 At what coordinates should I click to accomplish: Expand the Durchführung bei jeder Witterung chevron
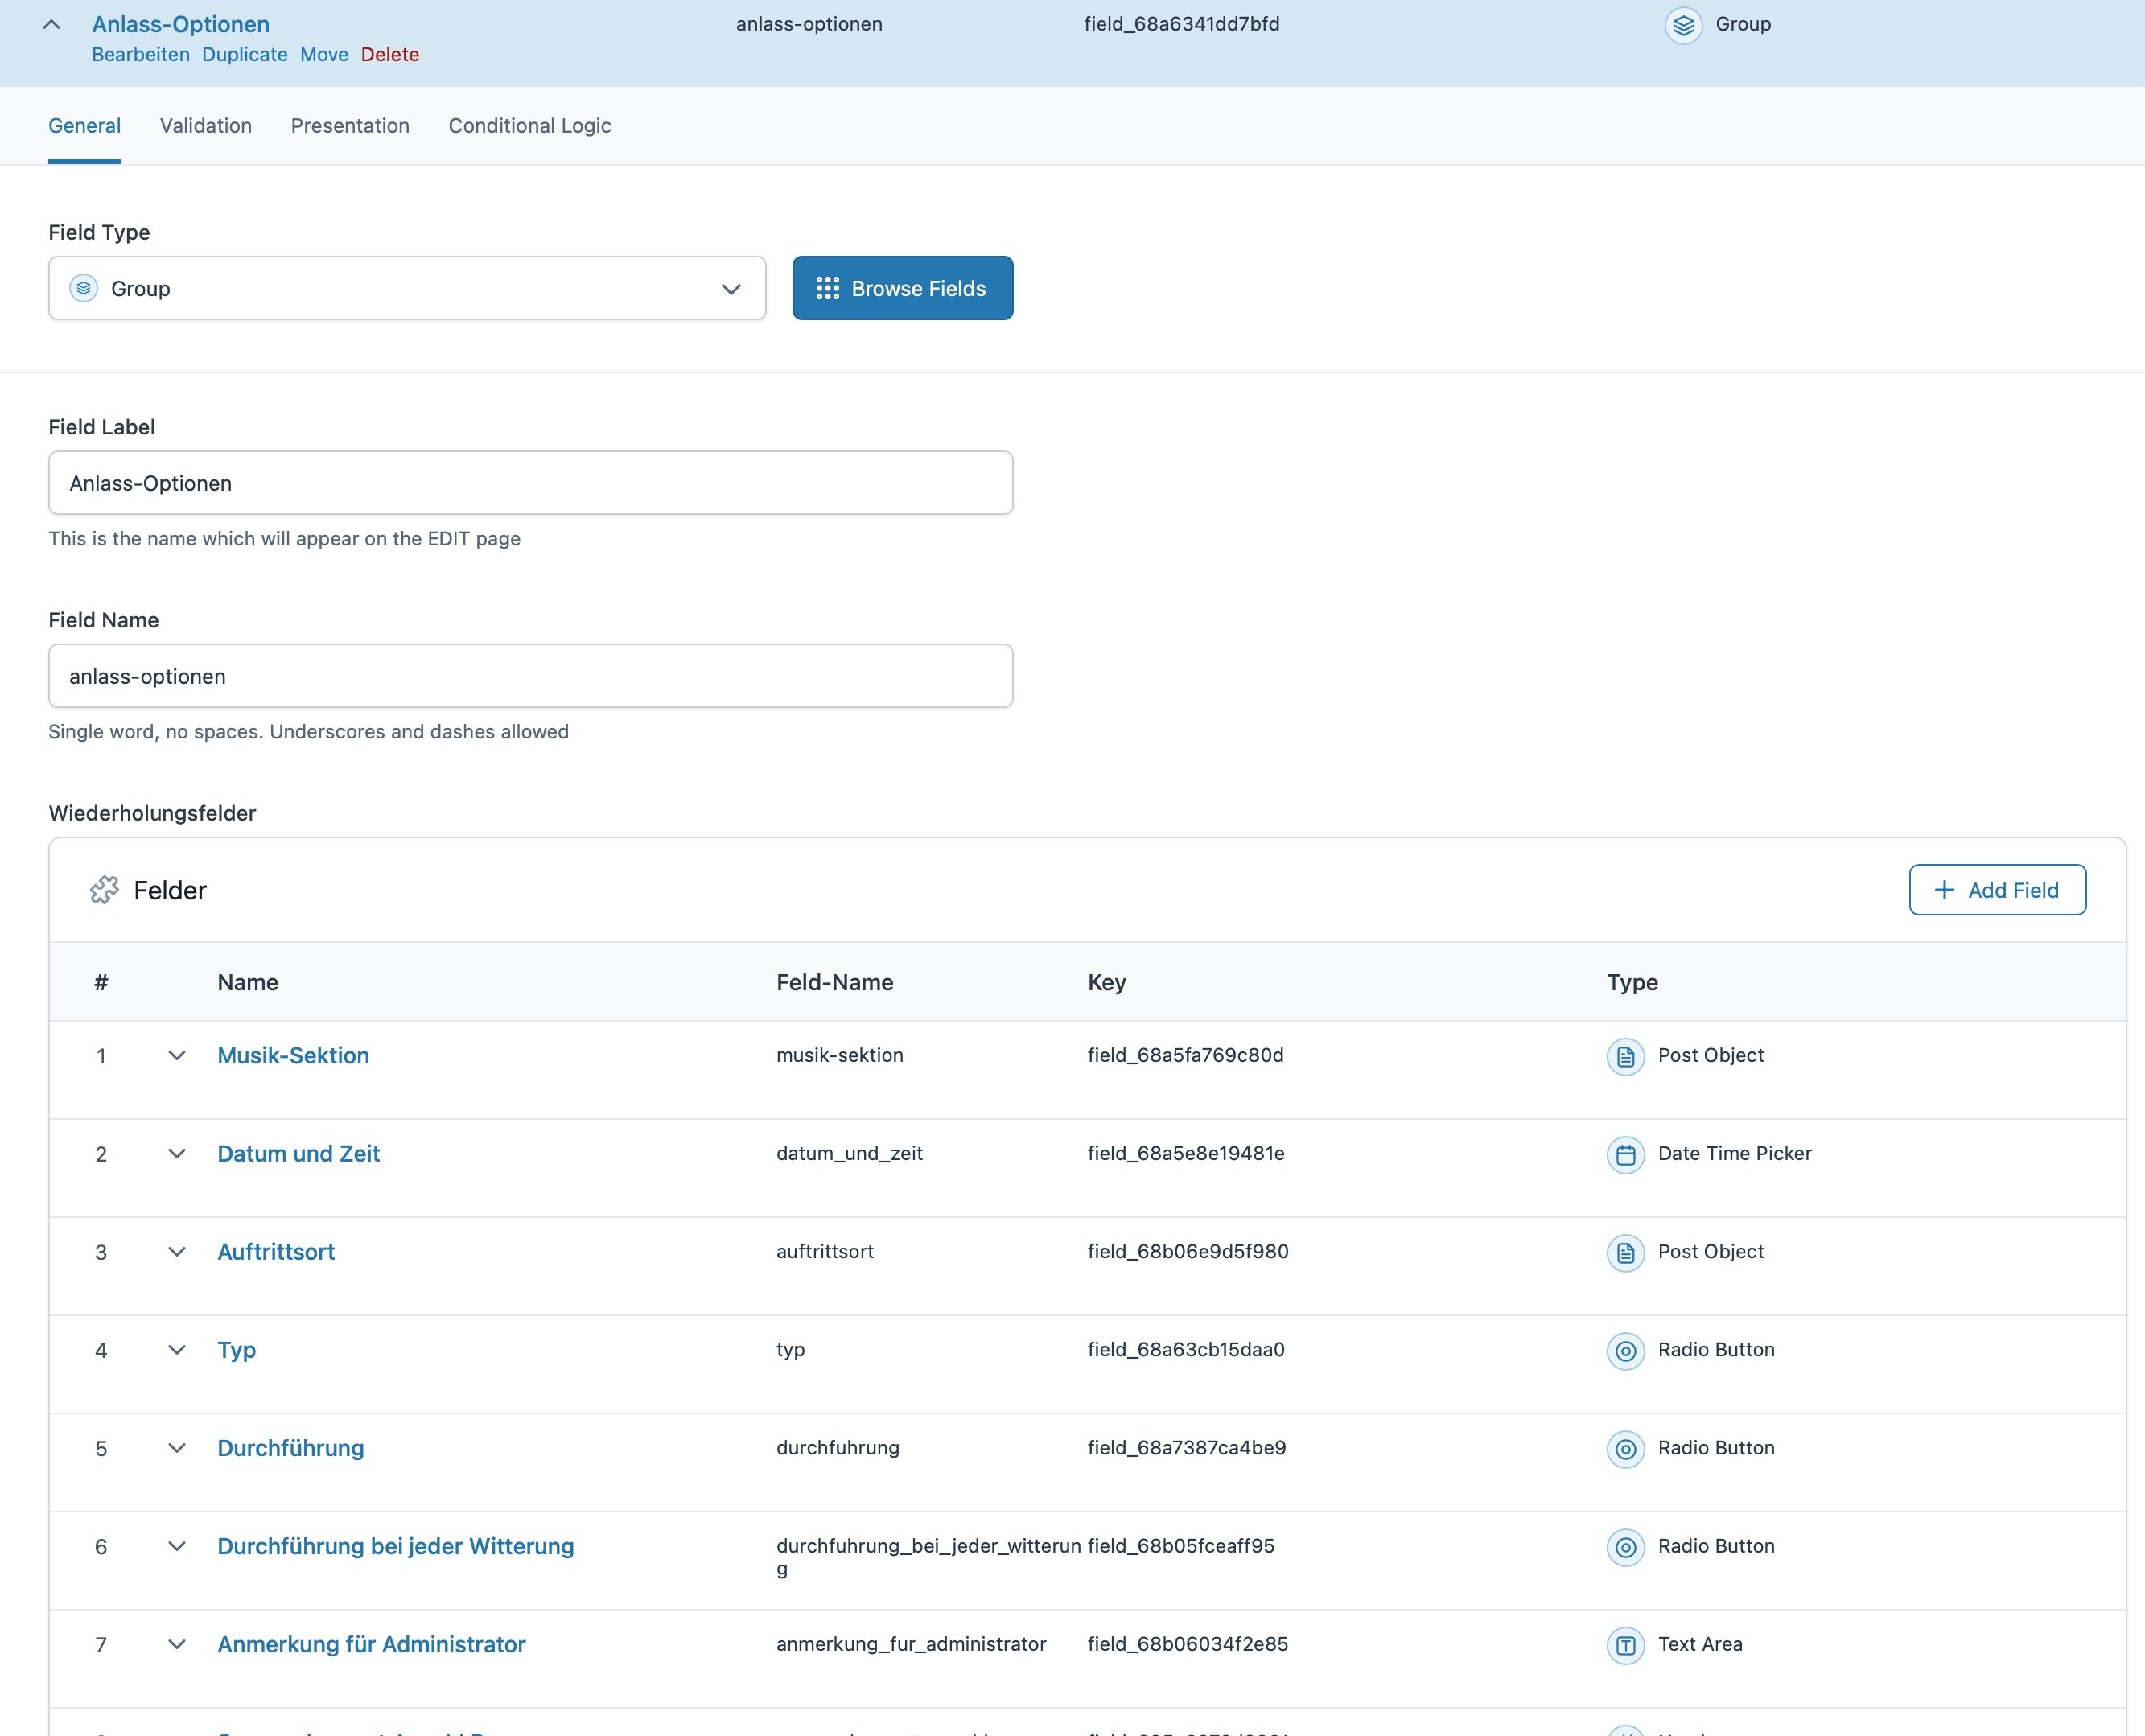pos(177,1547)
